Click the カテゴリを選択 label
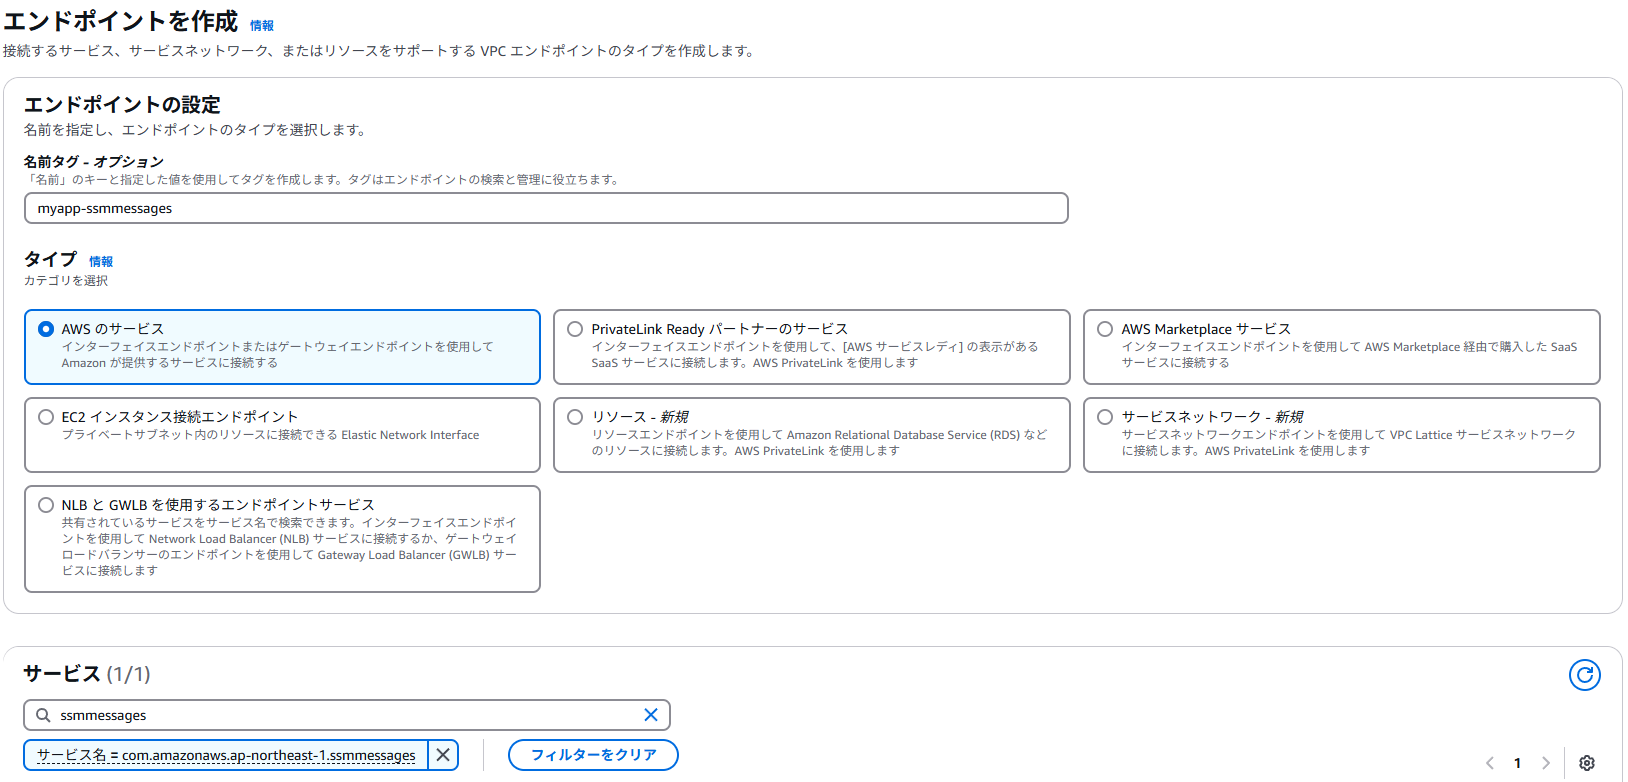 tap(66, 281)
